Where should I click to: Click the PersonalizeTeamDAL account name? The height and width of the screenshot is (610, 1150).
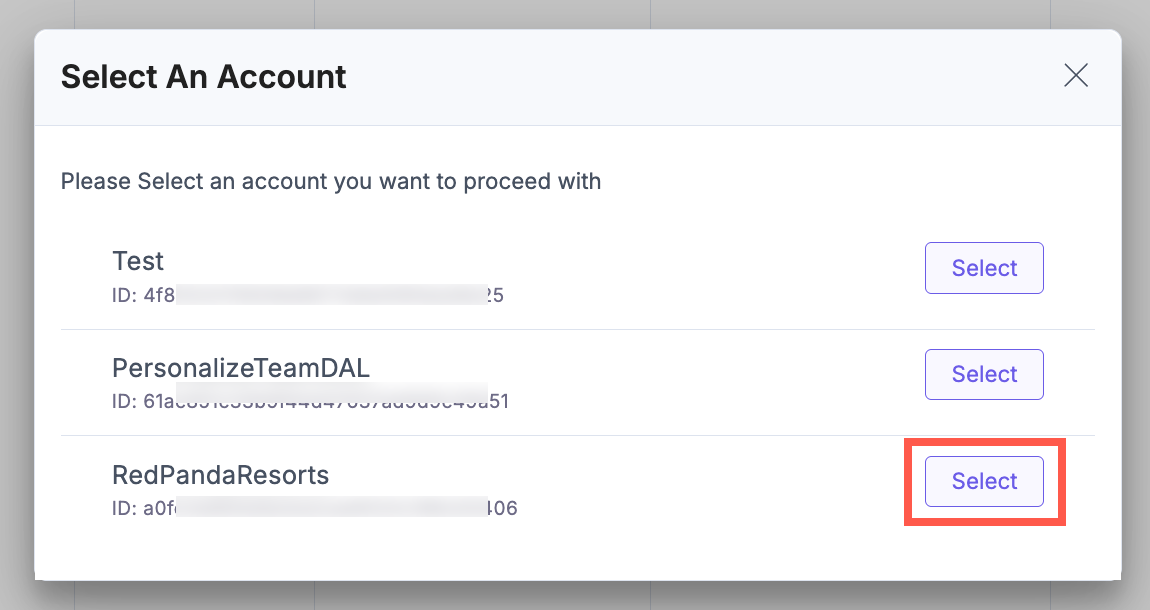[x=240, y=368]
